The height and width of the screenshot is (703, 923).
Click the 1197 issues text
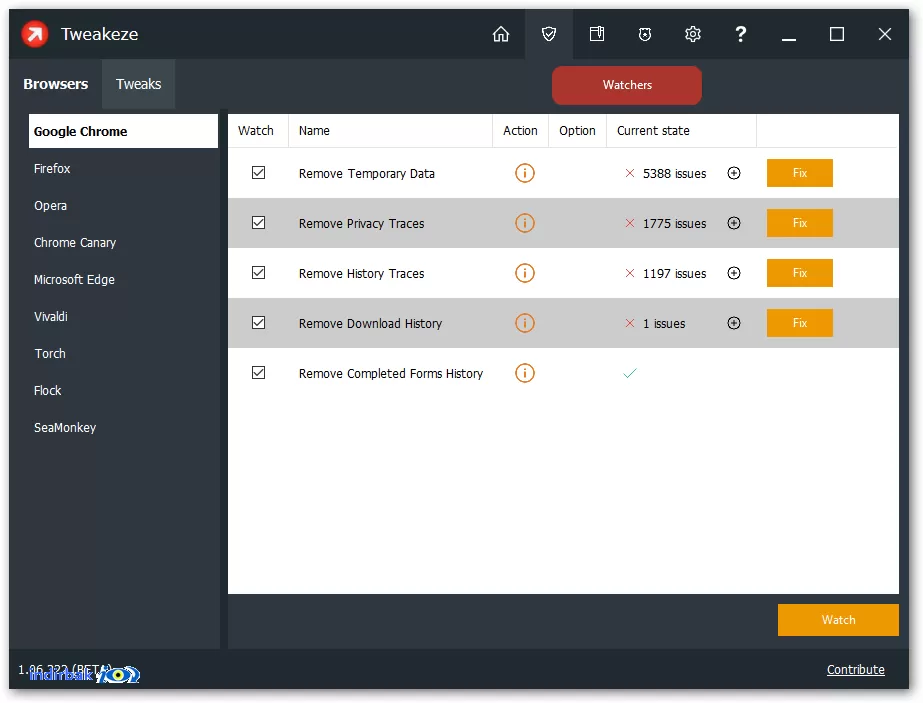[675, 274]
